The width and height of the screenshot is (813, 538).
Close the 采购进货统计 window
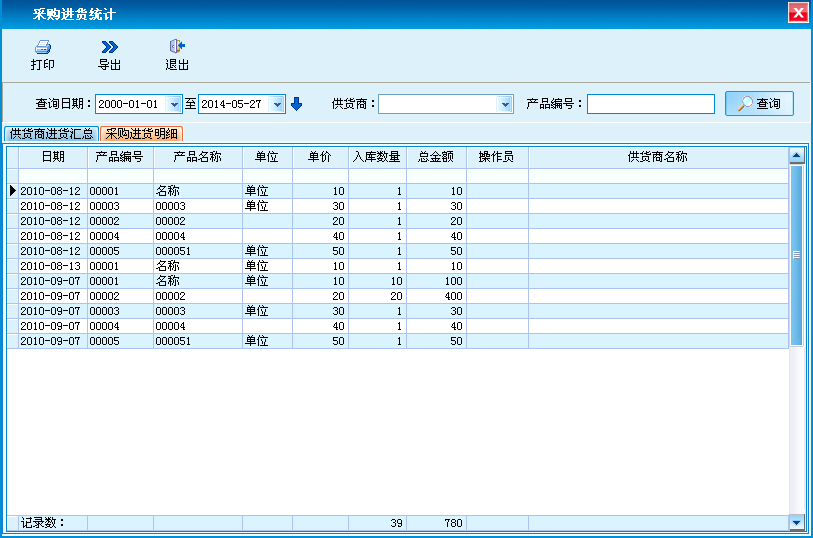point(797,13)
